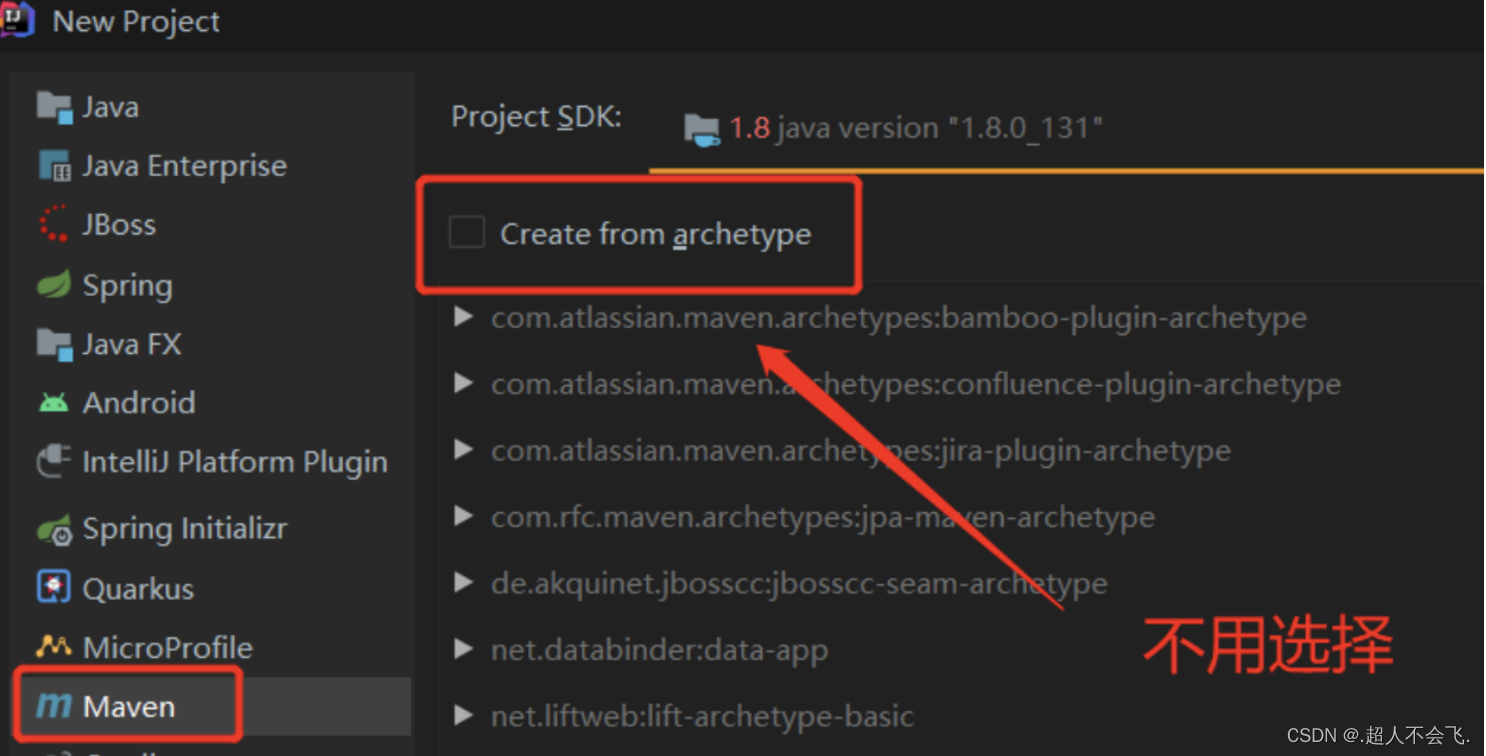1486x756 pixels.
Task: Expand the net.databinder:data-app entry
Action: coord(463,649)
